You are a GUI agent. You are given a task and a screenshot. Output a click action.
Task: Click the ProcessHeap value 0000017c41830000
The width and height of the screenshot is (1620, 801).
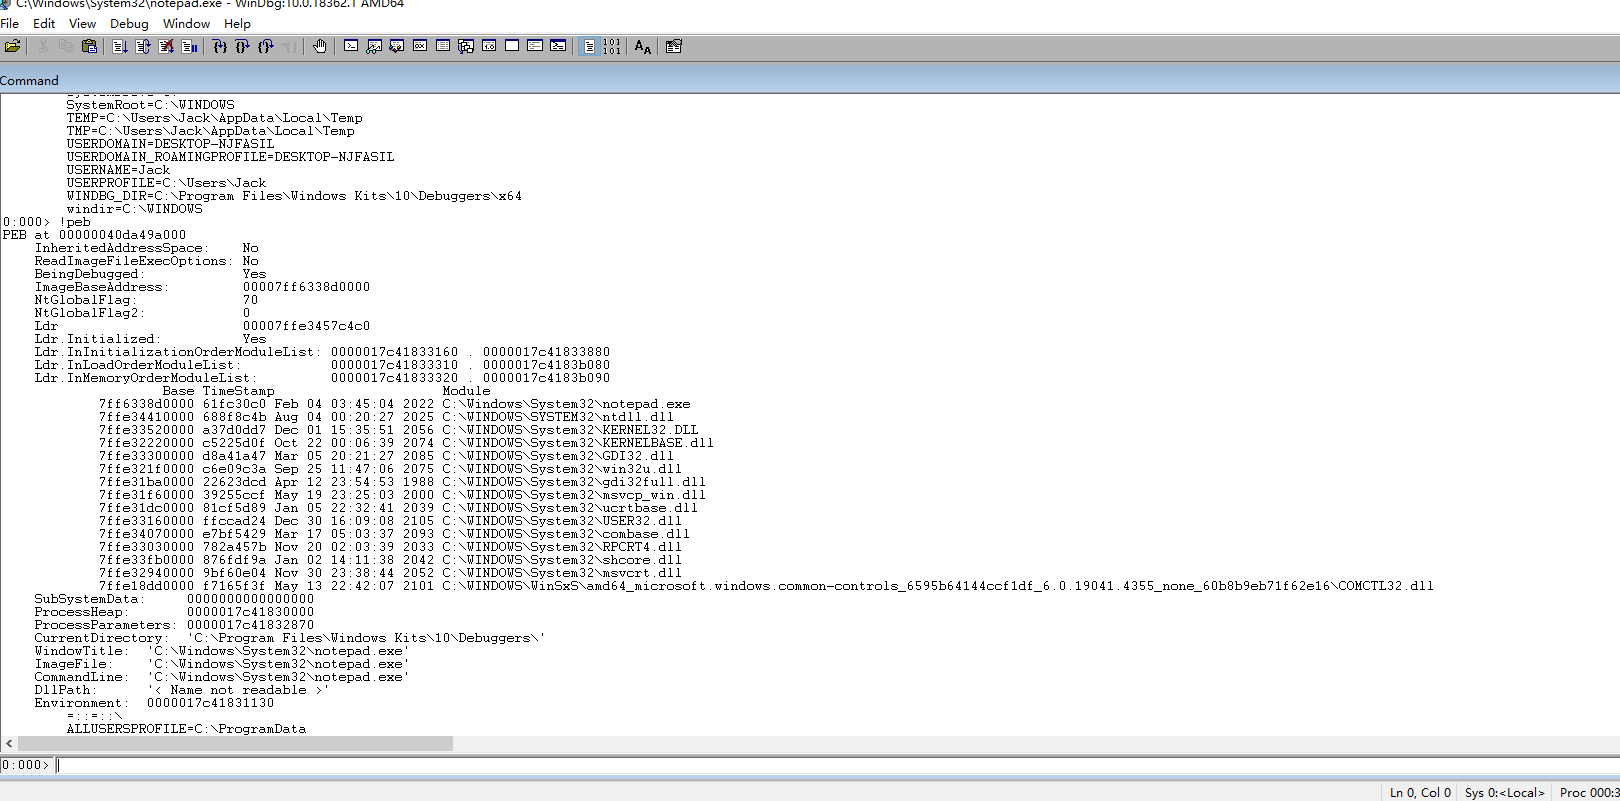point(250,612)
